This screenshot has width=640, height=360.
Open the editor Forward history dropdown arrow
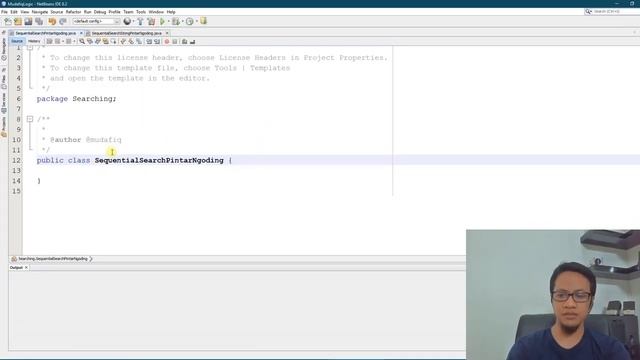74,41
